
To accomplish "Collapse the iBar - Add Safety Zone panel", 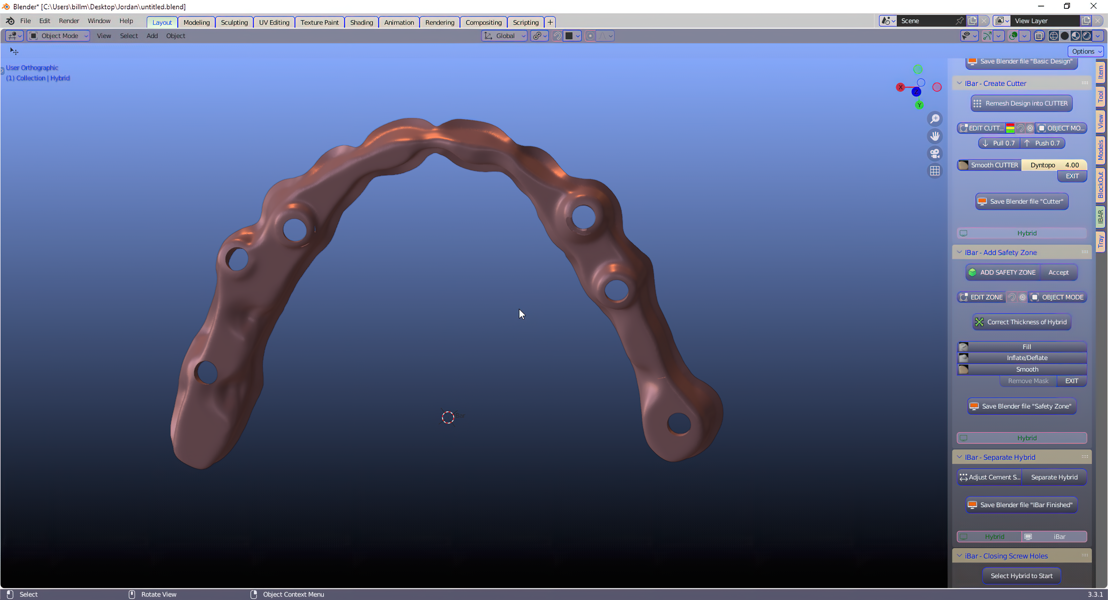I will (959, 253).
